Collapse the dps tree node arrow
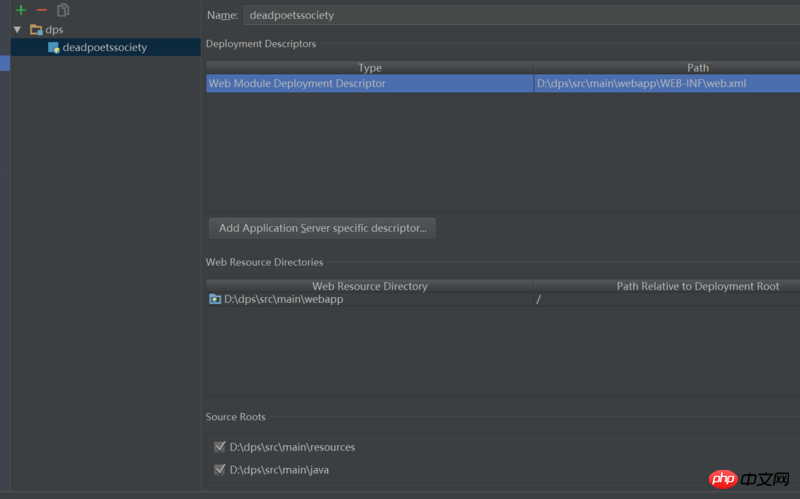 pos(17,30)
